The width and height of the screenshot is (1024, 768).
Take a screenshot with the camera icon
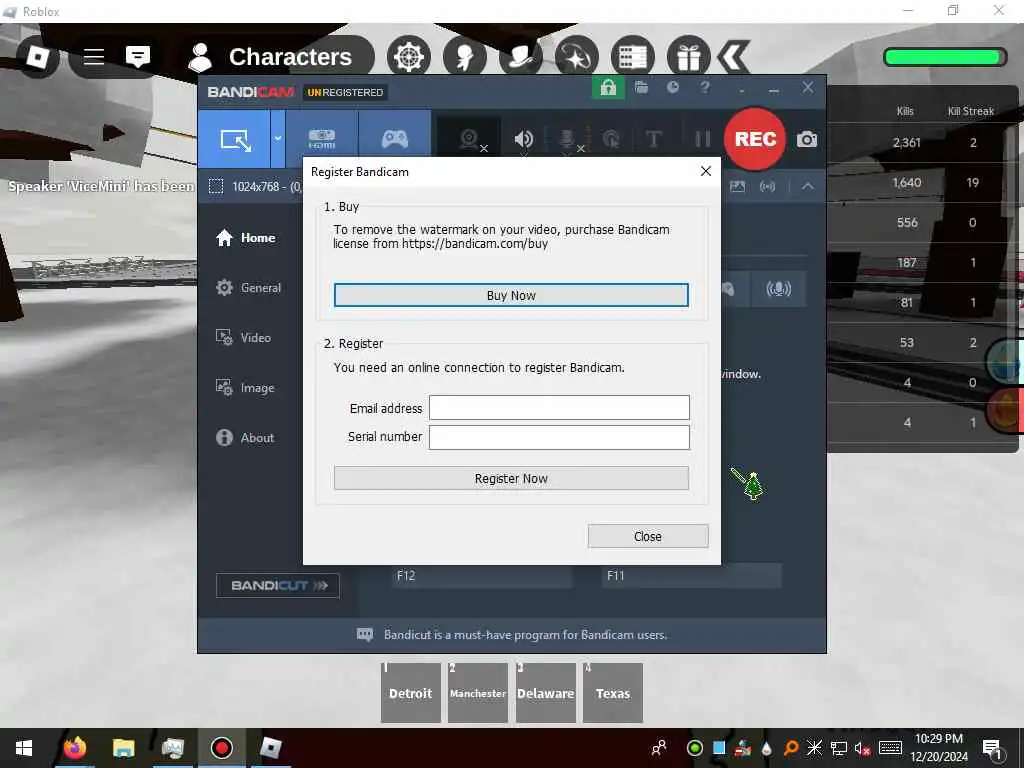807,139
